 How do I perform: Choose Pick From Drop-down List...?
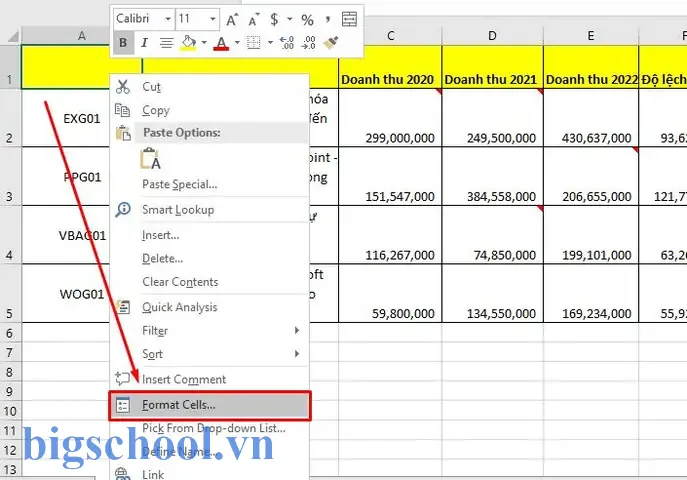(209, 428)
